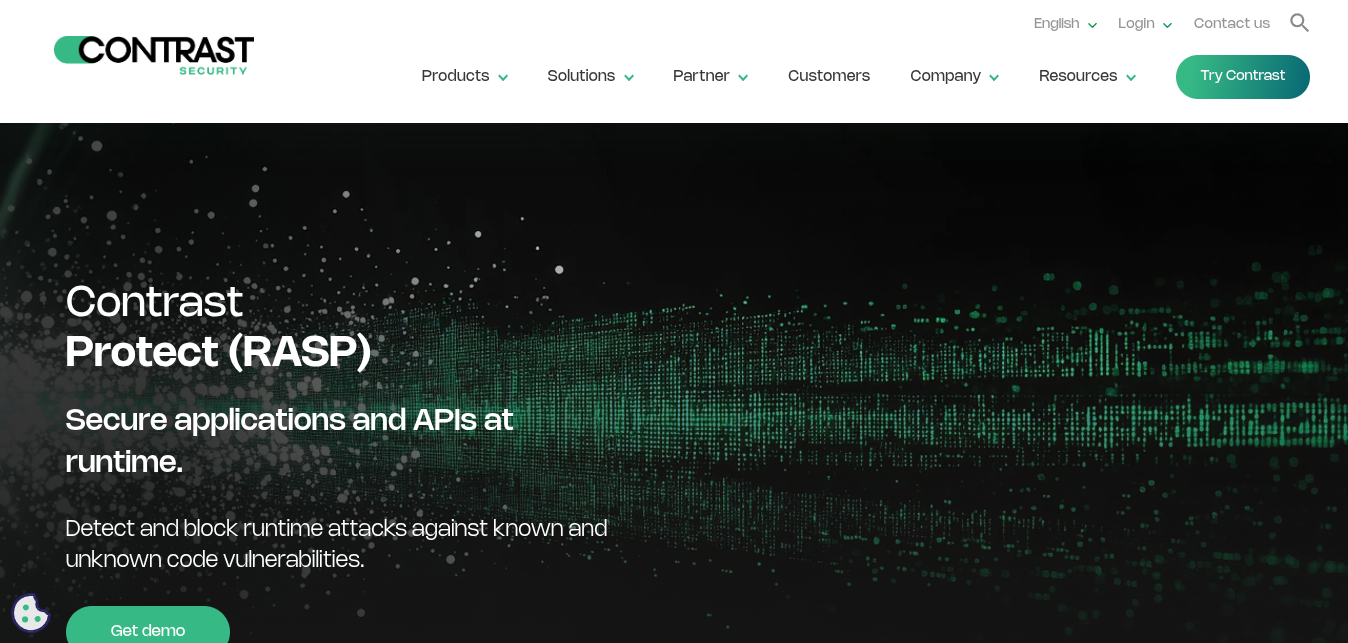Screen dimensions: 1348x643
Task: Expand the Partner menu chevron
Action: (743, 77)
